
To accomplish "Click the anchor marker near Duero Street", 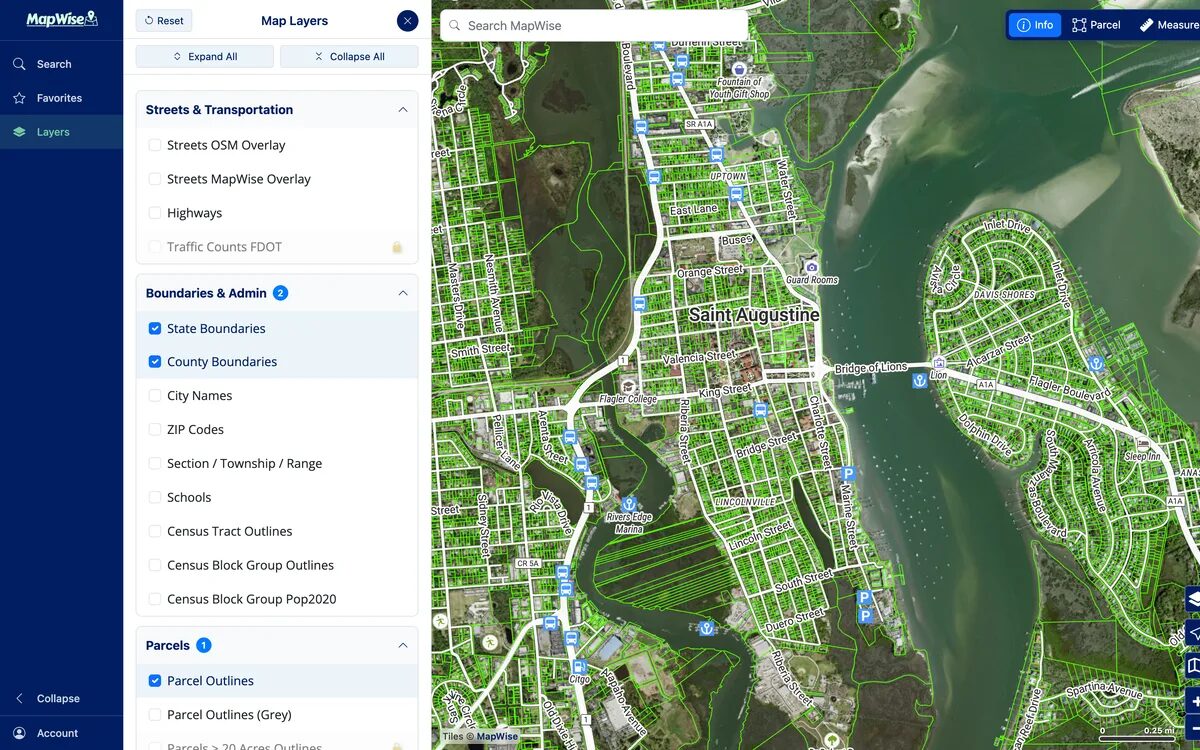I will point(706,628).
